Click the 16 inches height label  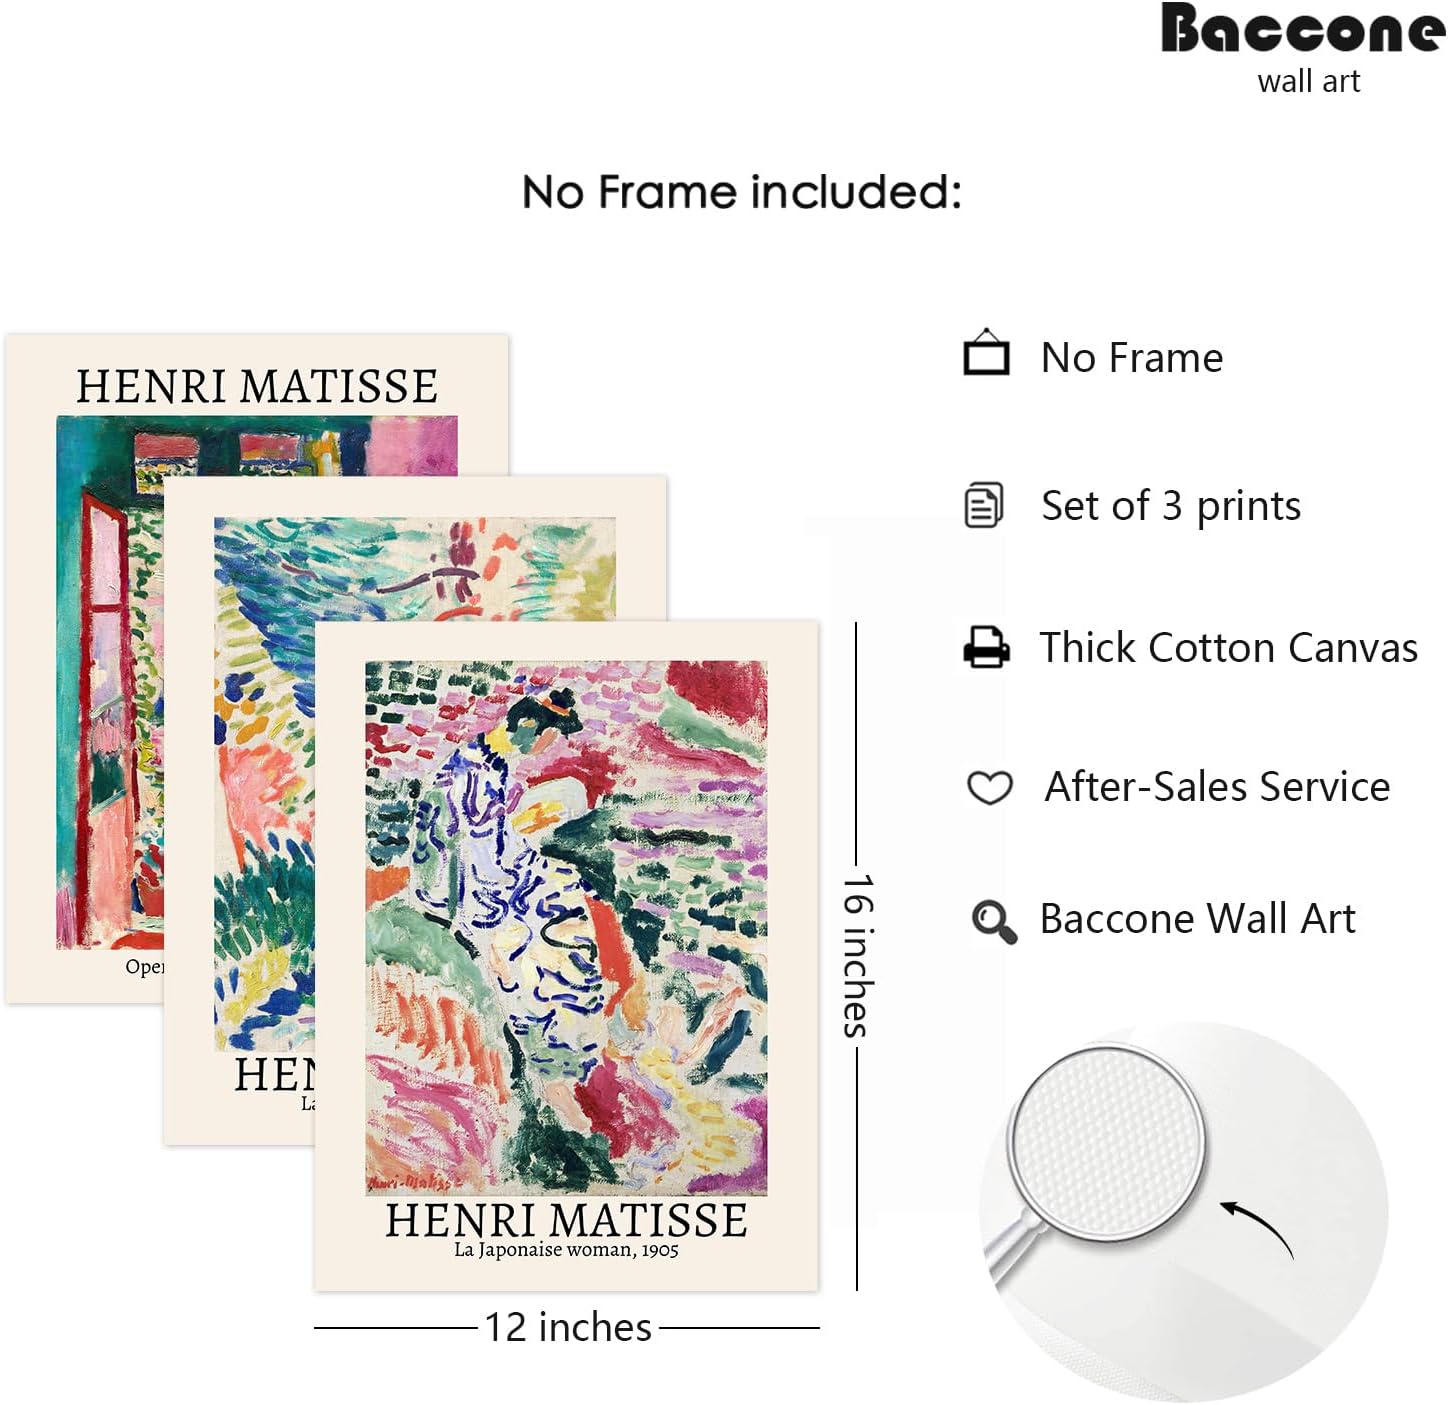click(x=858, y=955)
